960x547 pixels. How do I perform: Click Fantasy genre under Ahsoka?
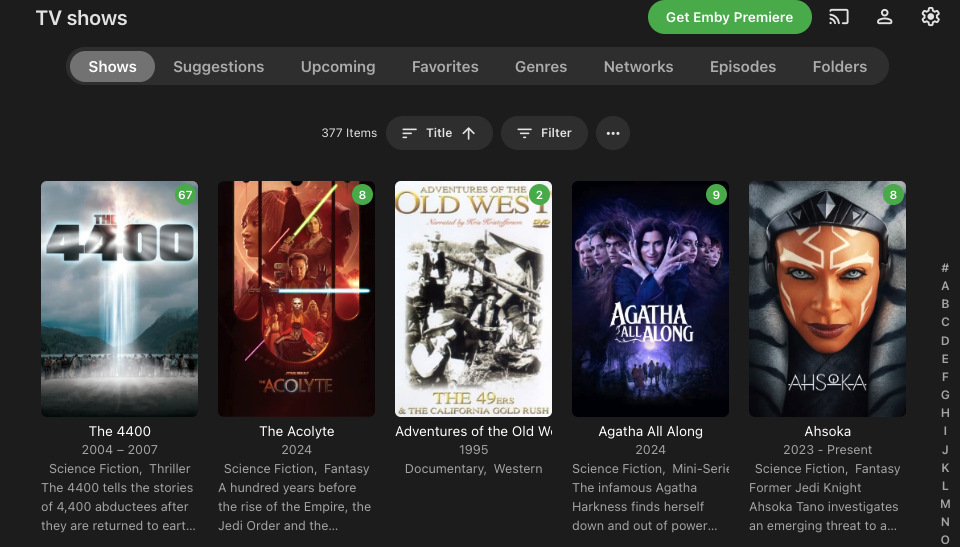click(x=877, y=469)
